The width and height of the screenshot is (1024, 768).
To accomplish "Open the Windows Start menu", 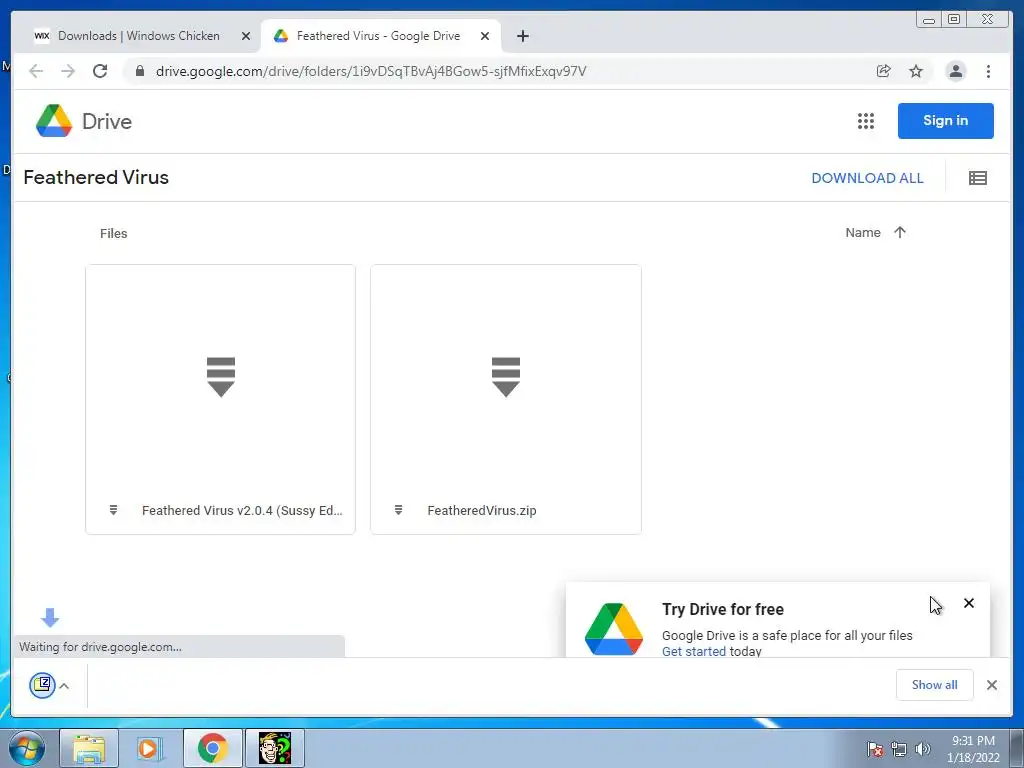I will [x=26, y=748].
